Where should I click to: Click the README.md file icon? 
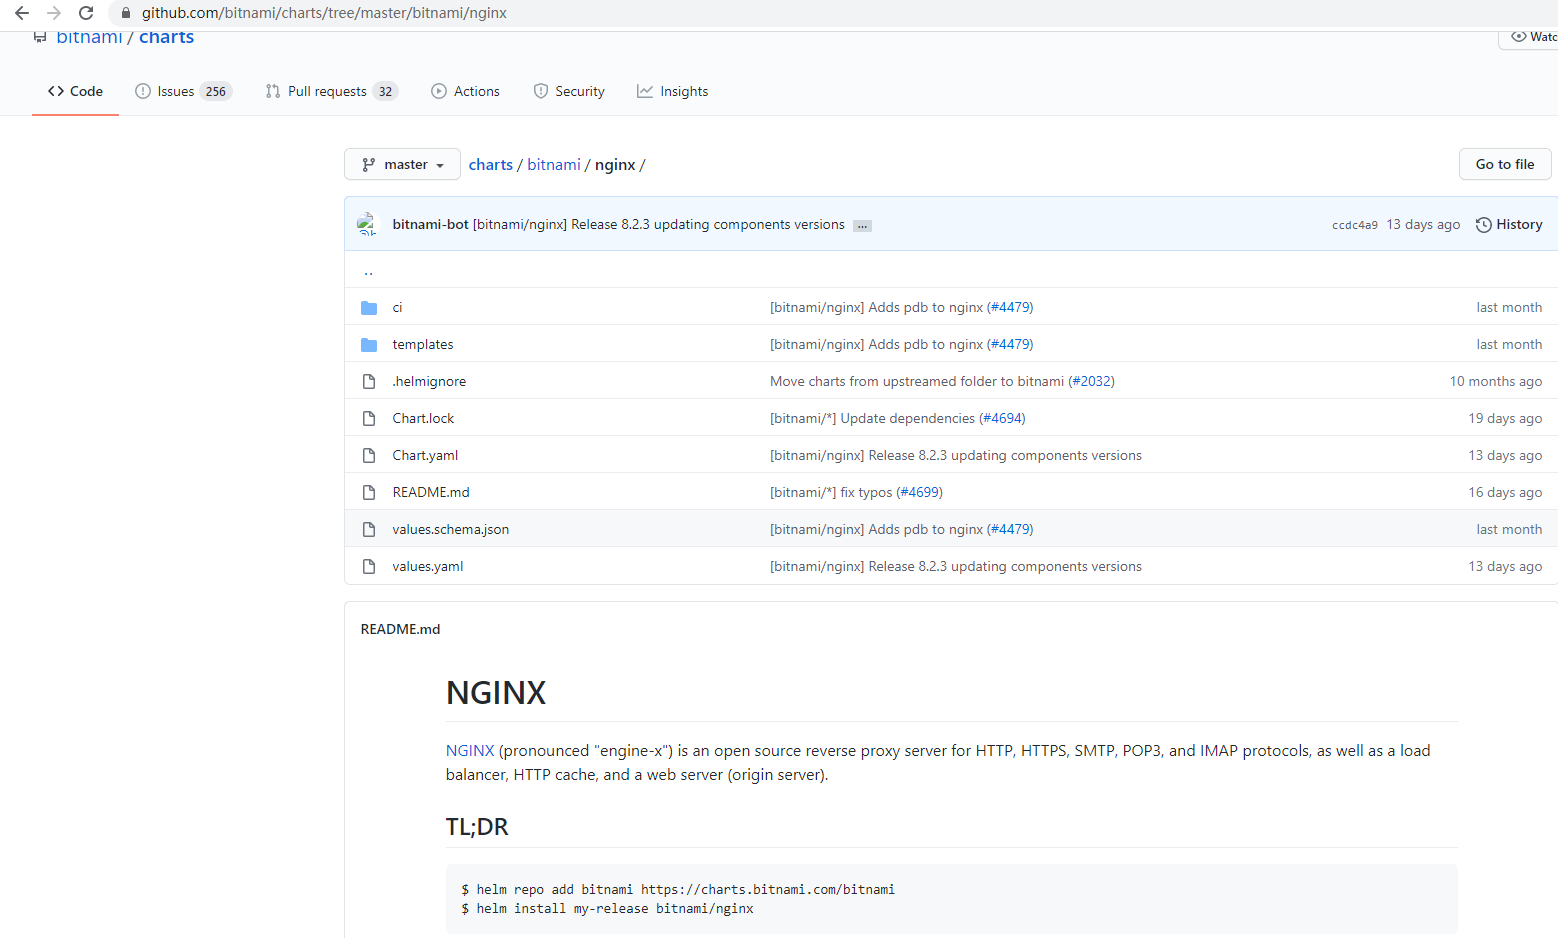pyautogui.click(x=369, y=492)
